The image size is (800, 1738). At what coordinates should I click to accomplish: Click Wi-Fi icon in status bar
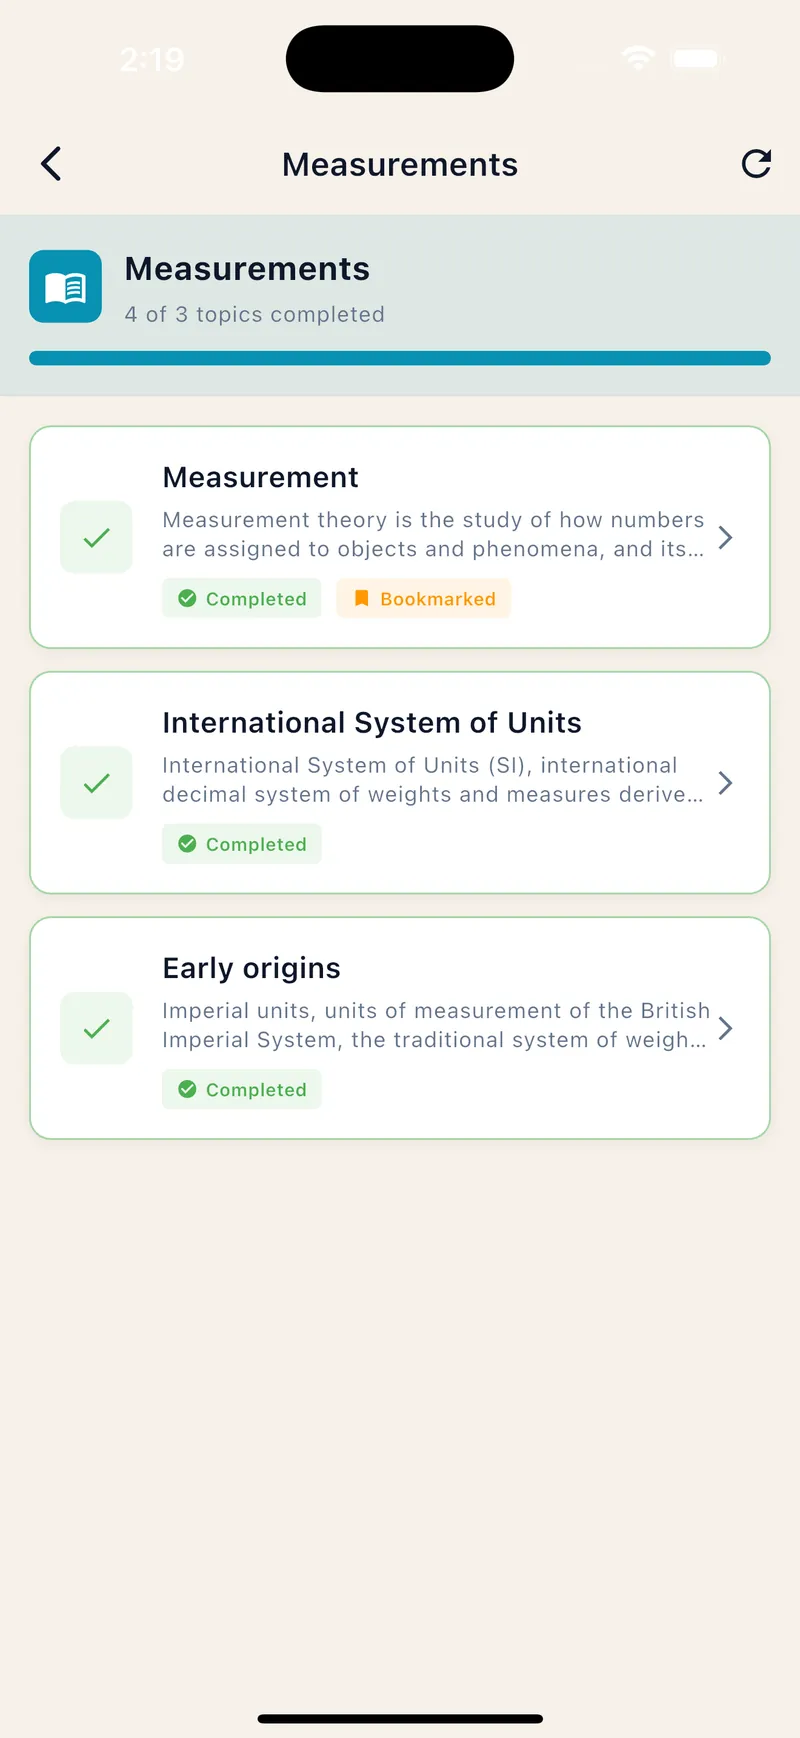(638, 59)
